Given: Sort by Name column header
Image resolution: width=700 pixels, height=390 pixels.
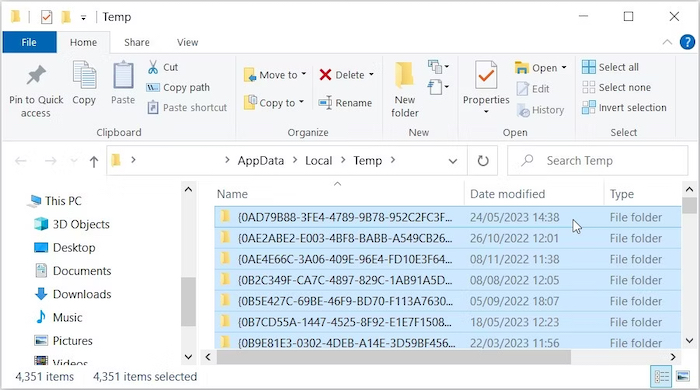Looking at the screenshot, I should tap(339, 194).
